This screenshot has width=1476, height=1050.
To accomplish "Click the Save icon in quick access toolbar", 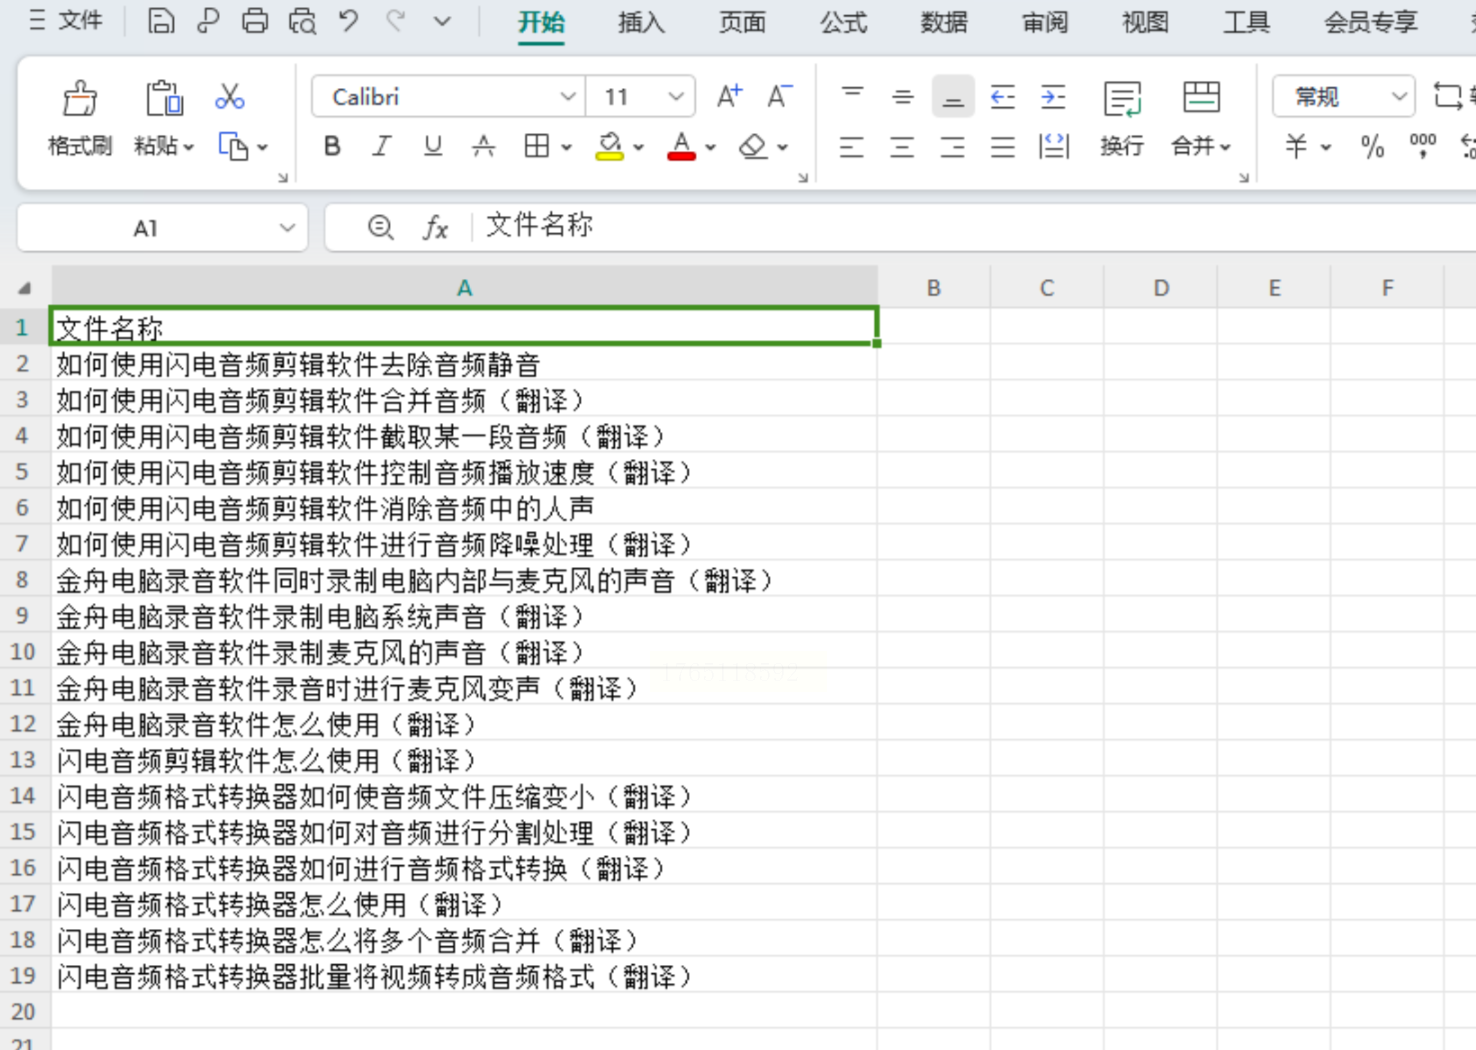I will tap(161, 21).
